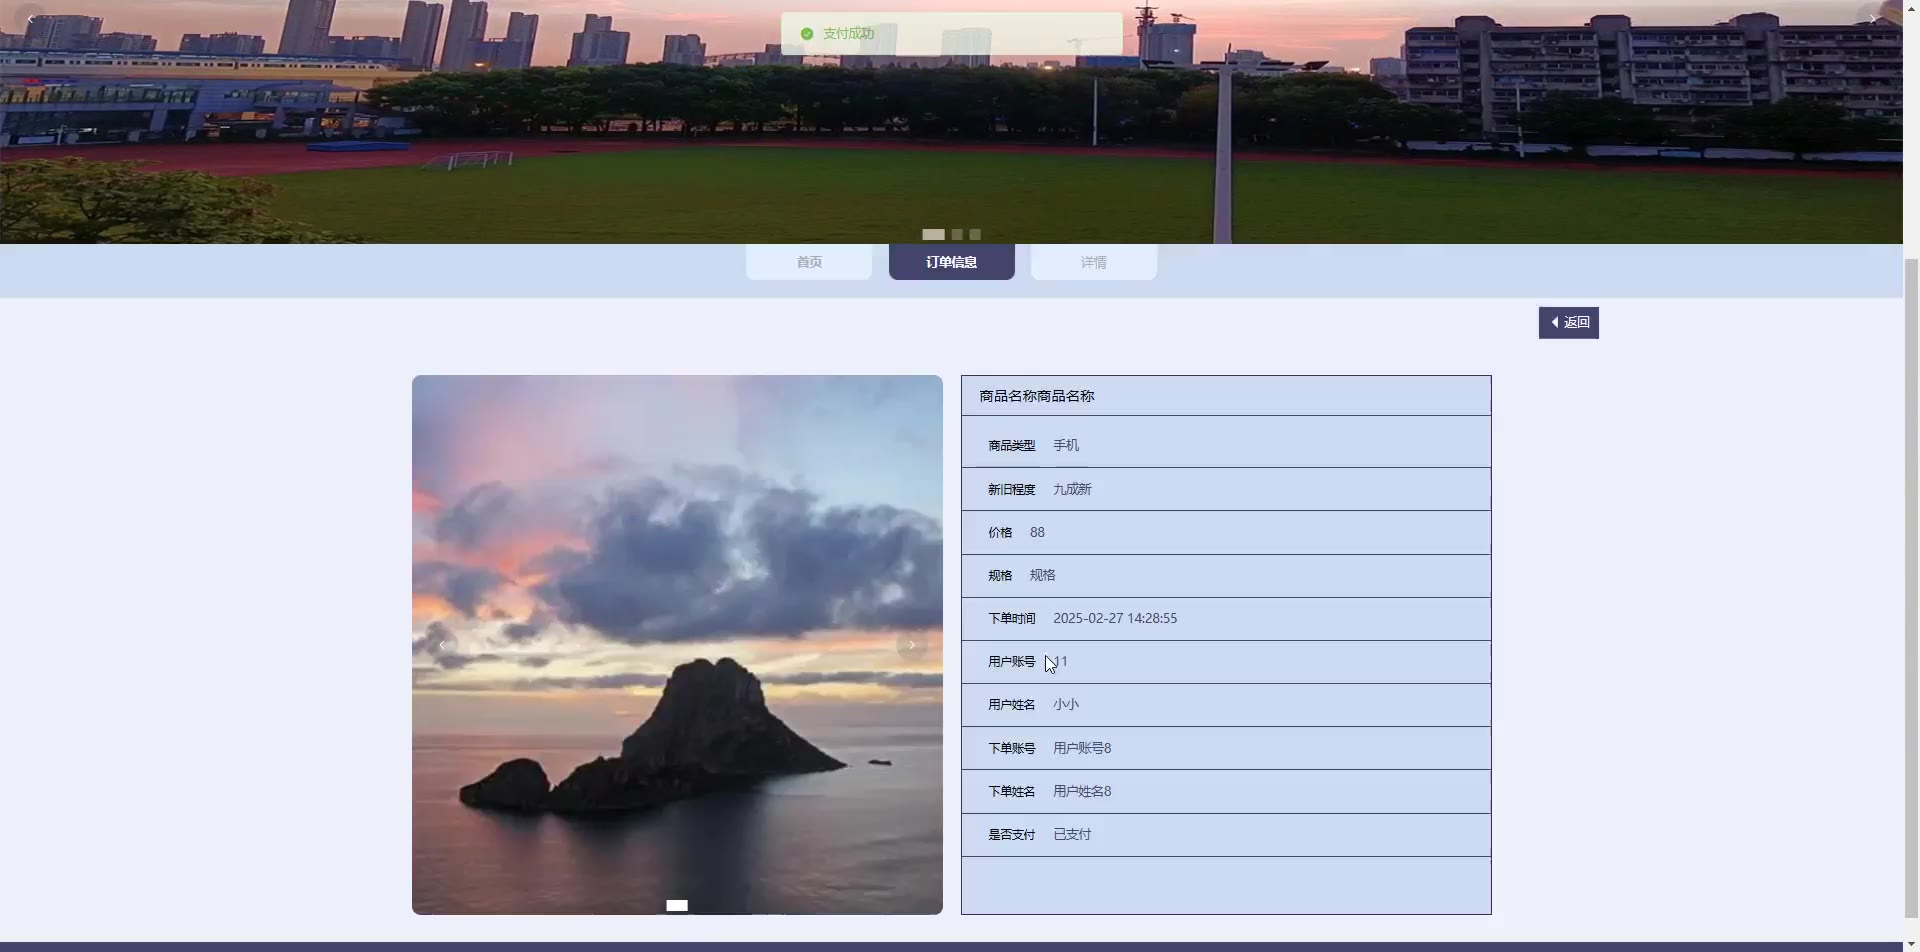Open the 首页 tab
Screen dimensions: 1920x952
809,262
